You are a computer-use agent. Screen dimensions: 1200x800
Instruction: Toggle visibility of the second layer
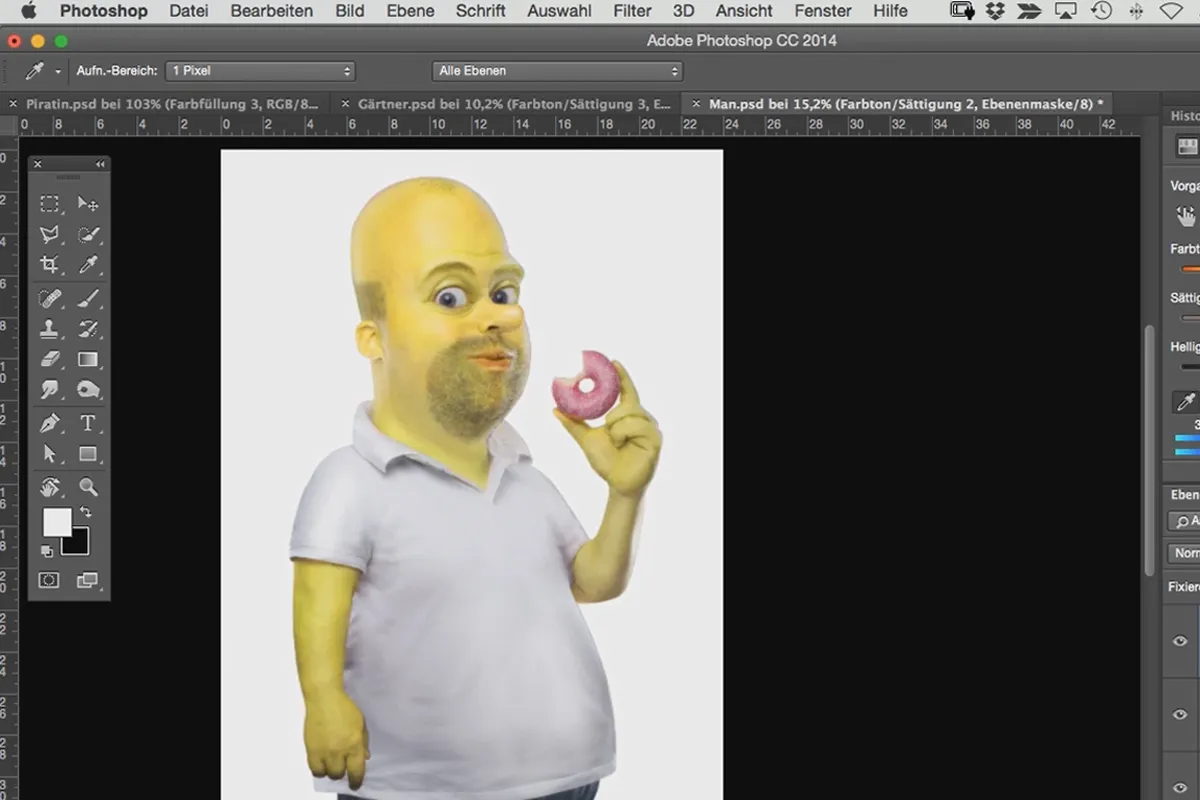[x=1181, y=714]
